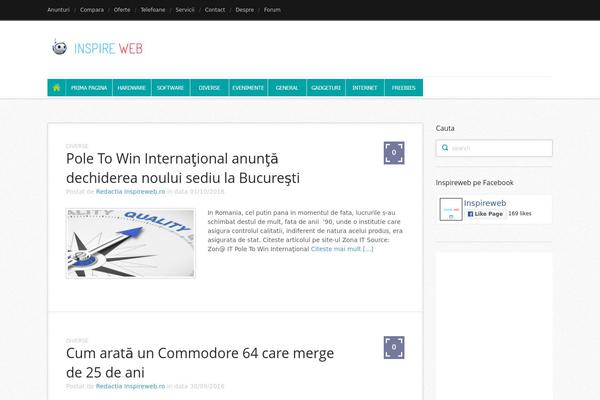Image resolution: width=600 pixels, height=400 pixels.
Task: Select the Hardware category tab
Action: point(132,88)
